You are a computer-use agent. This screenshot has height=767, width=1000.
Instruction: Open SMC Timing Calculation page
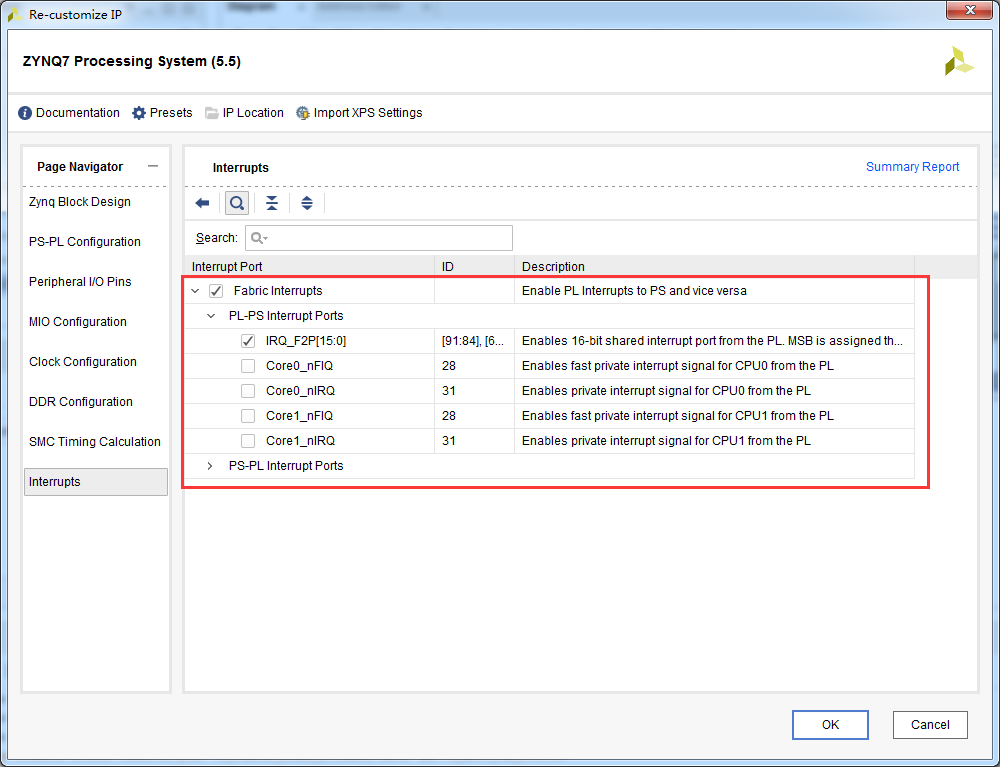tap(95, 442)
